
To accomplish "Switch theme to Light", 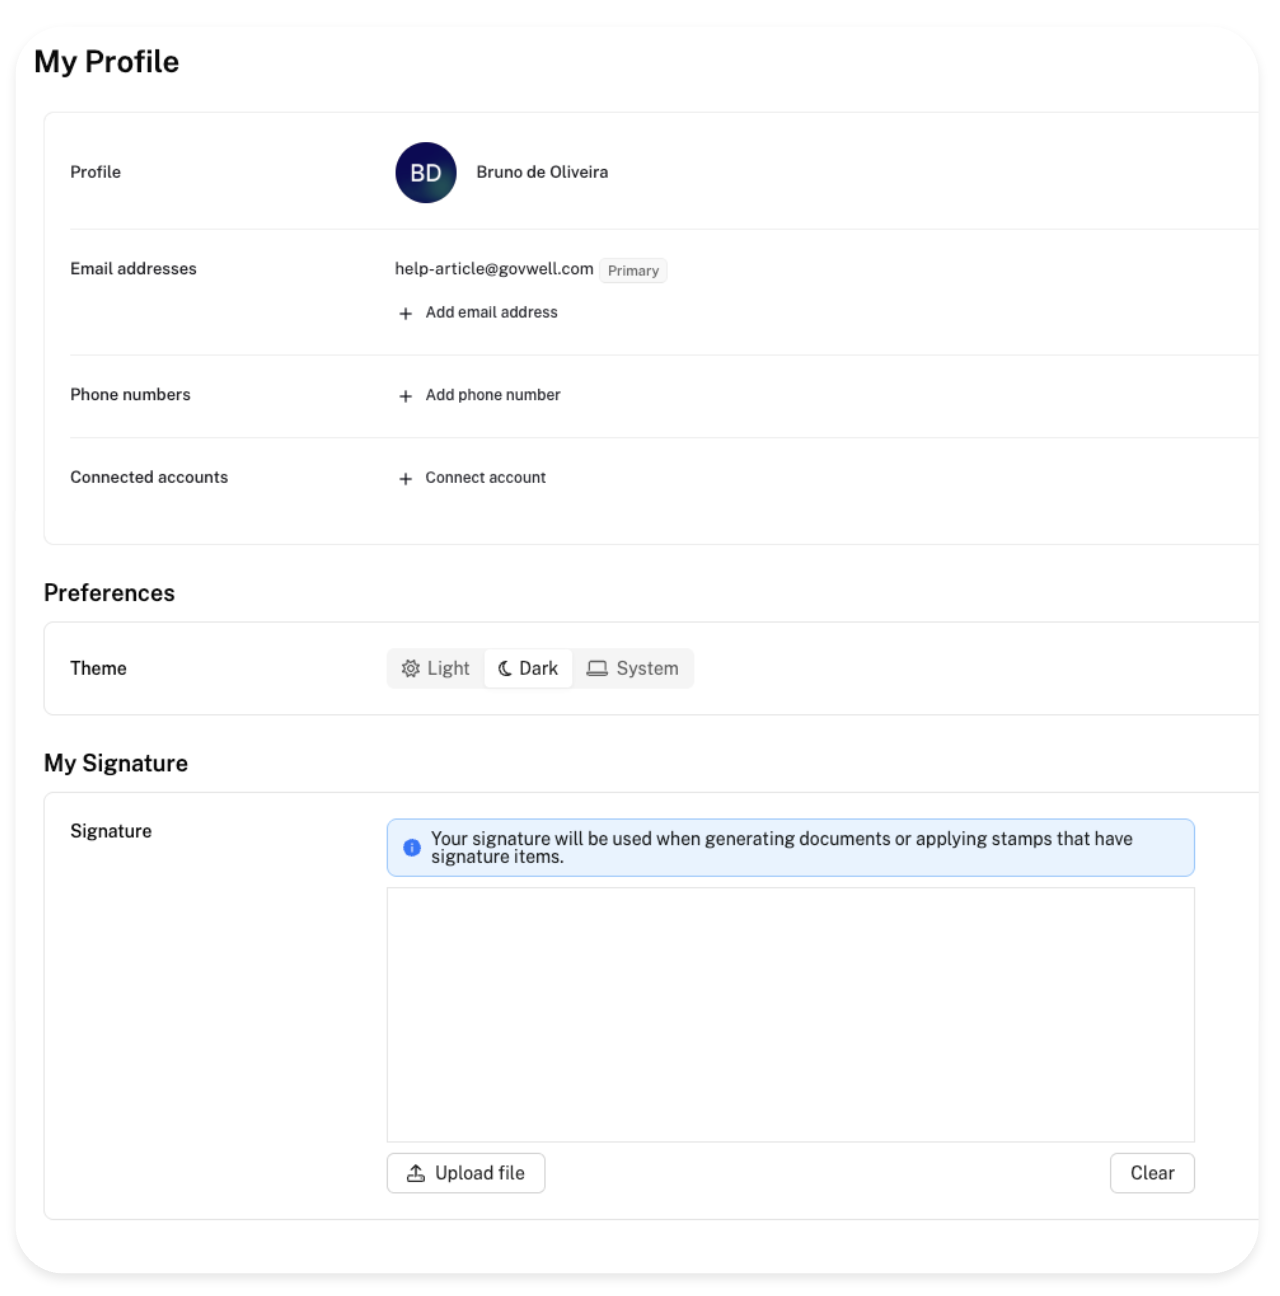I will 436,669.
